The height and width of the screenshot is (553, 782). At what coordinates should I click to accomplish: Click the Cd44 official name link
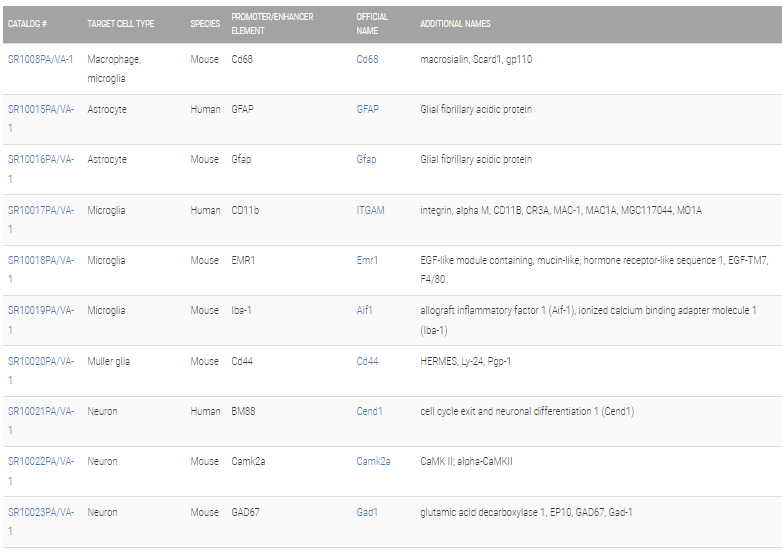(x=367, y=361)
